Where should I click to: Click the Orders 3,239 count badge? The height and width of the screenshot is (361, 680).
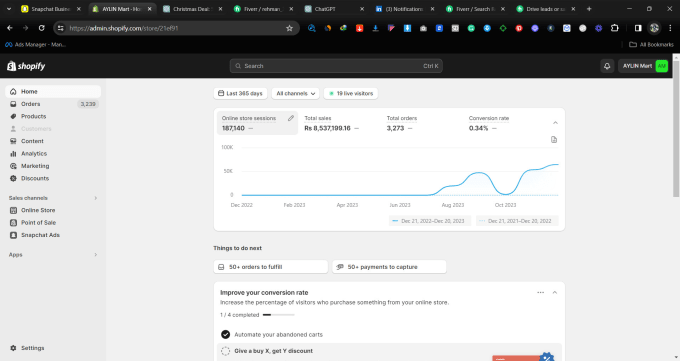pyautogui.click(x=88, y=104)
